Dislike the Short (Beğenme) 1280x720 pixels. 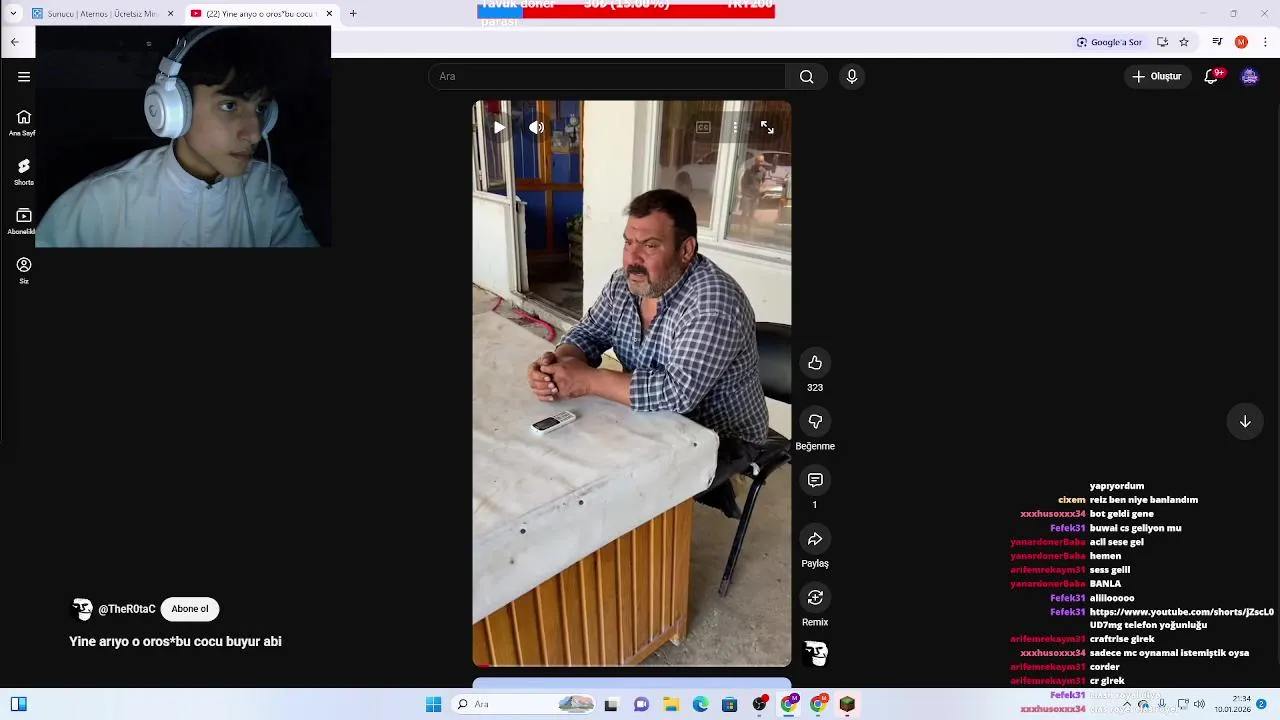pyautogui.click(x=815, y=422)
